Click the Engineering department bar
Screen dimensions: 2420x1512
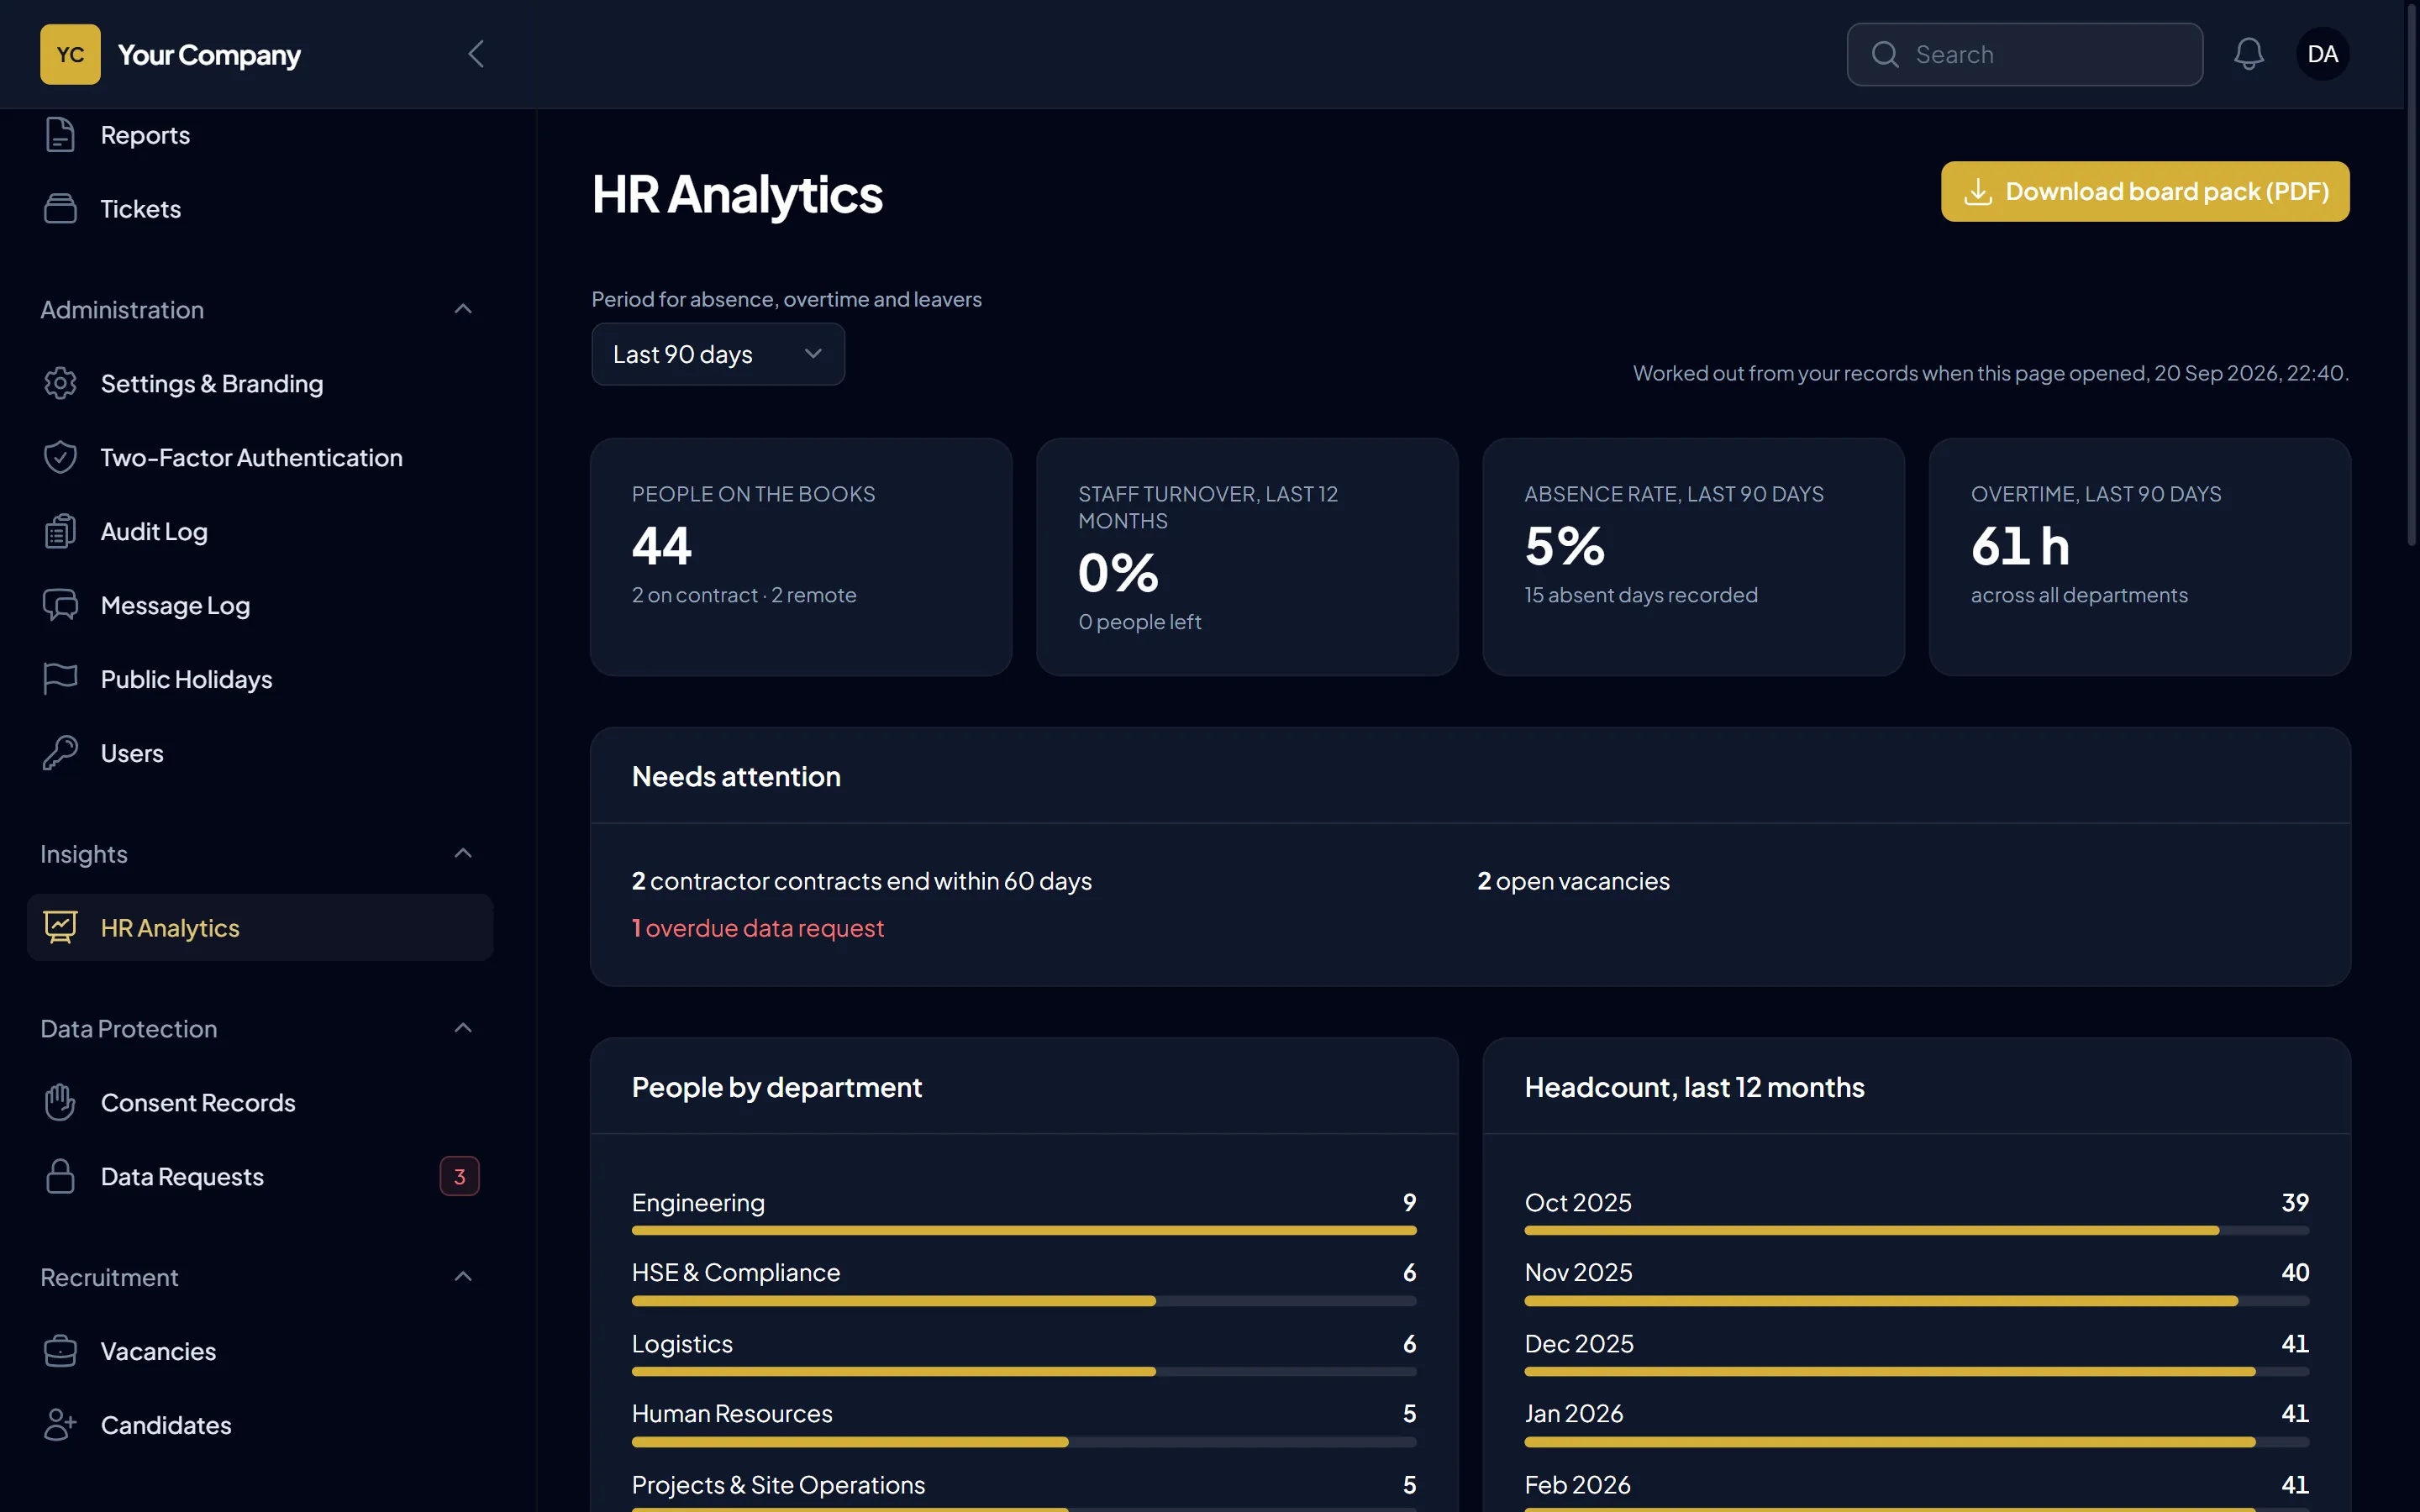(1024, 1230)
